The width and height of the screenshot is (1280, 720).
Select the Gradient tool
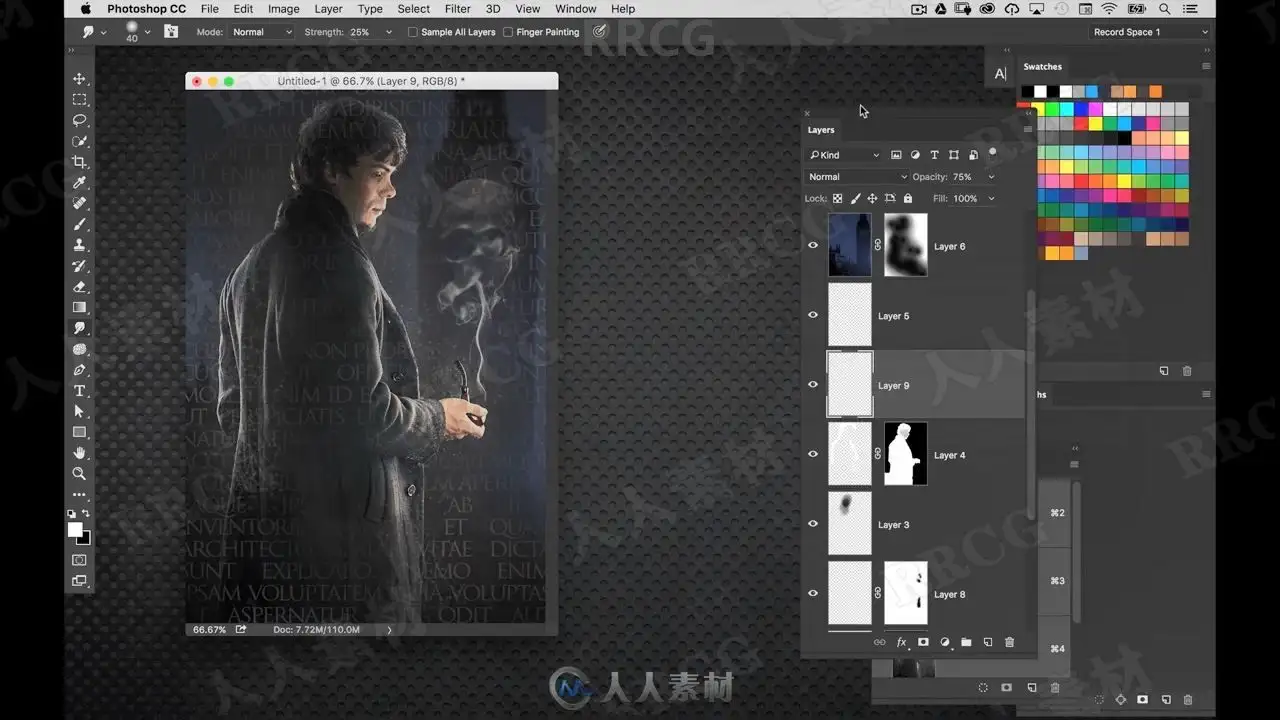click(x=79, y=307)
